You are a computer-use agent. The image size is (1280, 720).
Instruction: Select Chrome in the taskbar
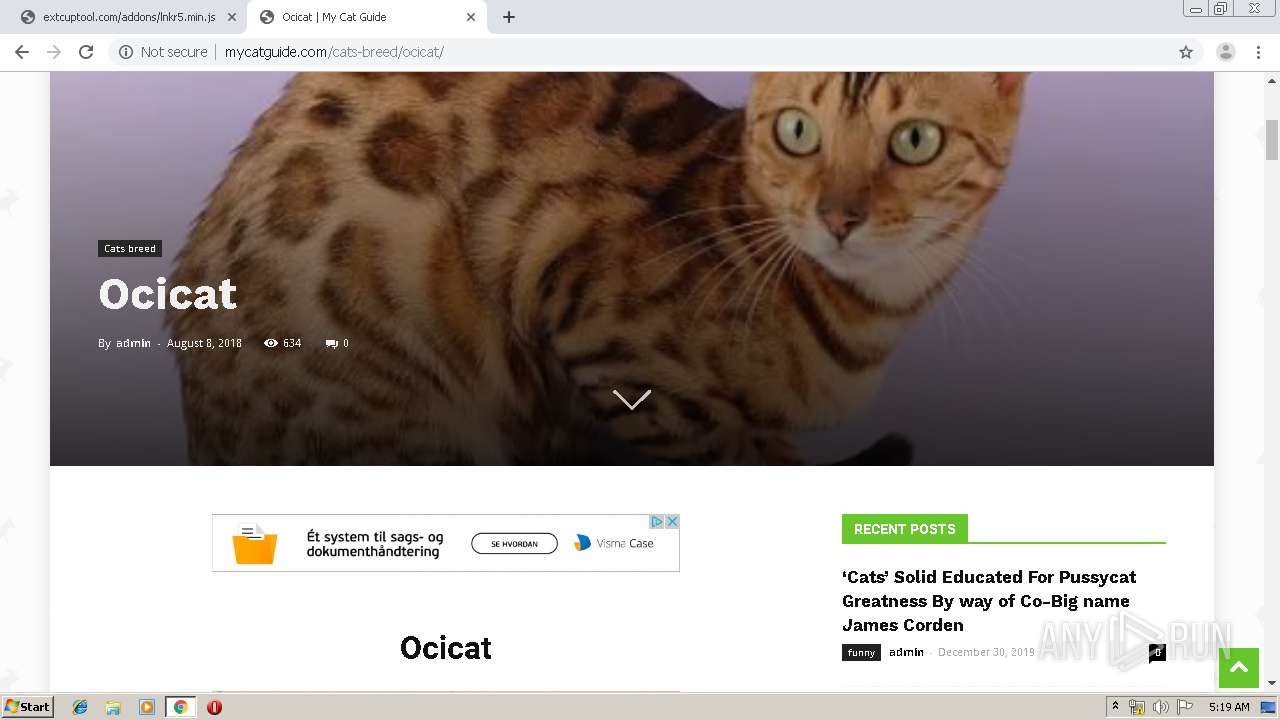(180, 707)
